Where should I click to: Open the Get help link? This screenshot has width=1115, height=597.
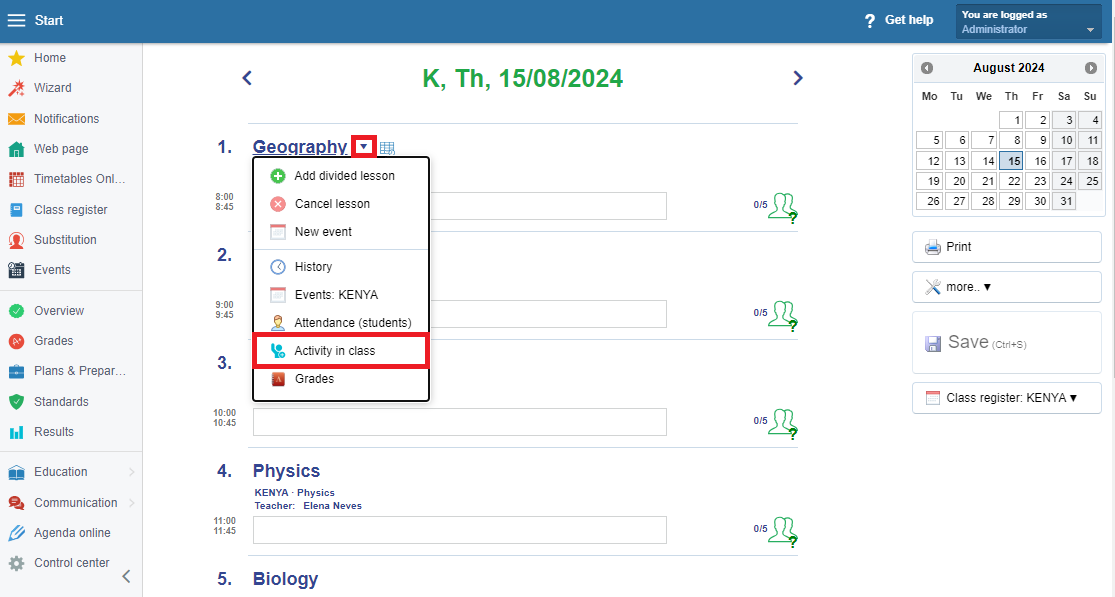898,20
